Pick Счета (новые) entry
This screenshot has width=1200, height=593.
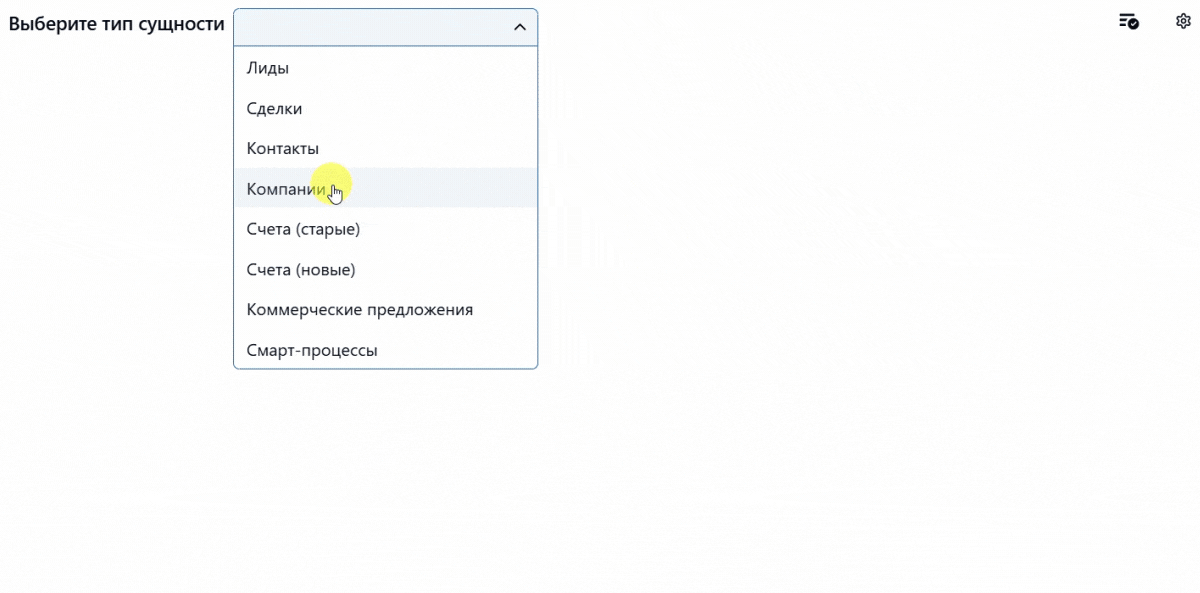(385, 269)
